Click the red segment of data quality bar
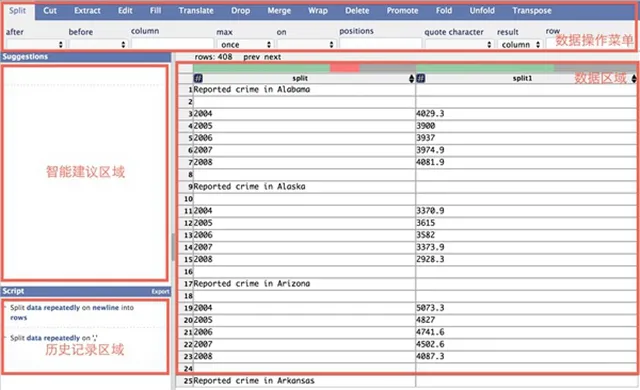Screen dimensions: 640x390 (x=345, y=68)
